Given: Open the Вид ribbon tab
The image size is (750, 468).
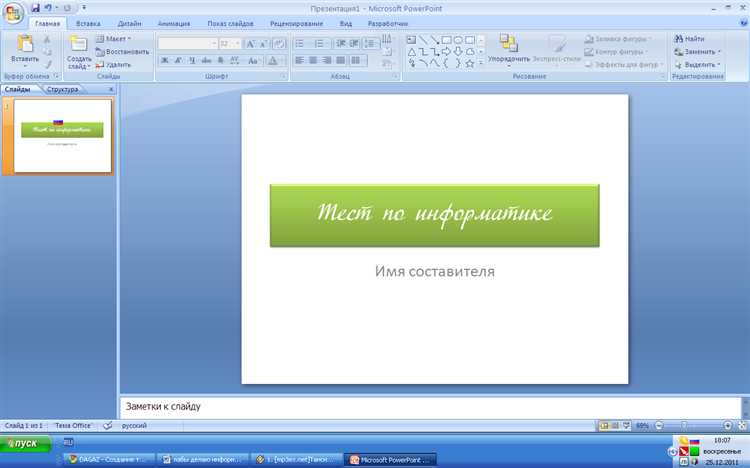Looking at the screenshot, I should tap(346, 23).
